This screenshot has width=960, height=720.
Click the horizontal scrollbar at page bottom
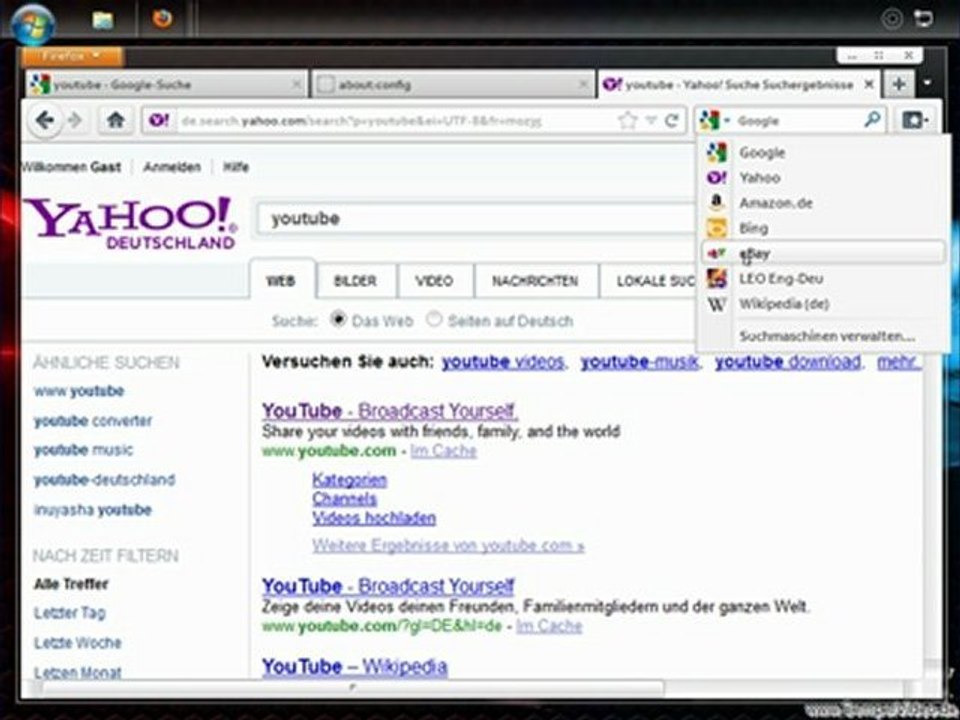pos(352,688)
